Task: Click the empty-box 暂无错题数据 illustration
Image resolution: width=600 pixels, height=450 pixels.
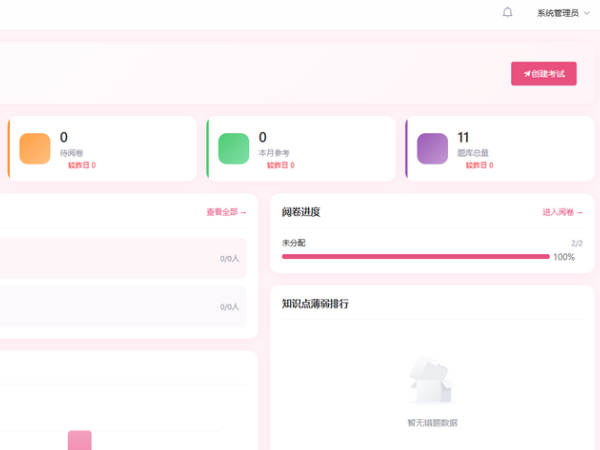Action: click(x=432, y=381)
